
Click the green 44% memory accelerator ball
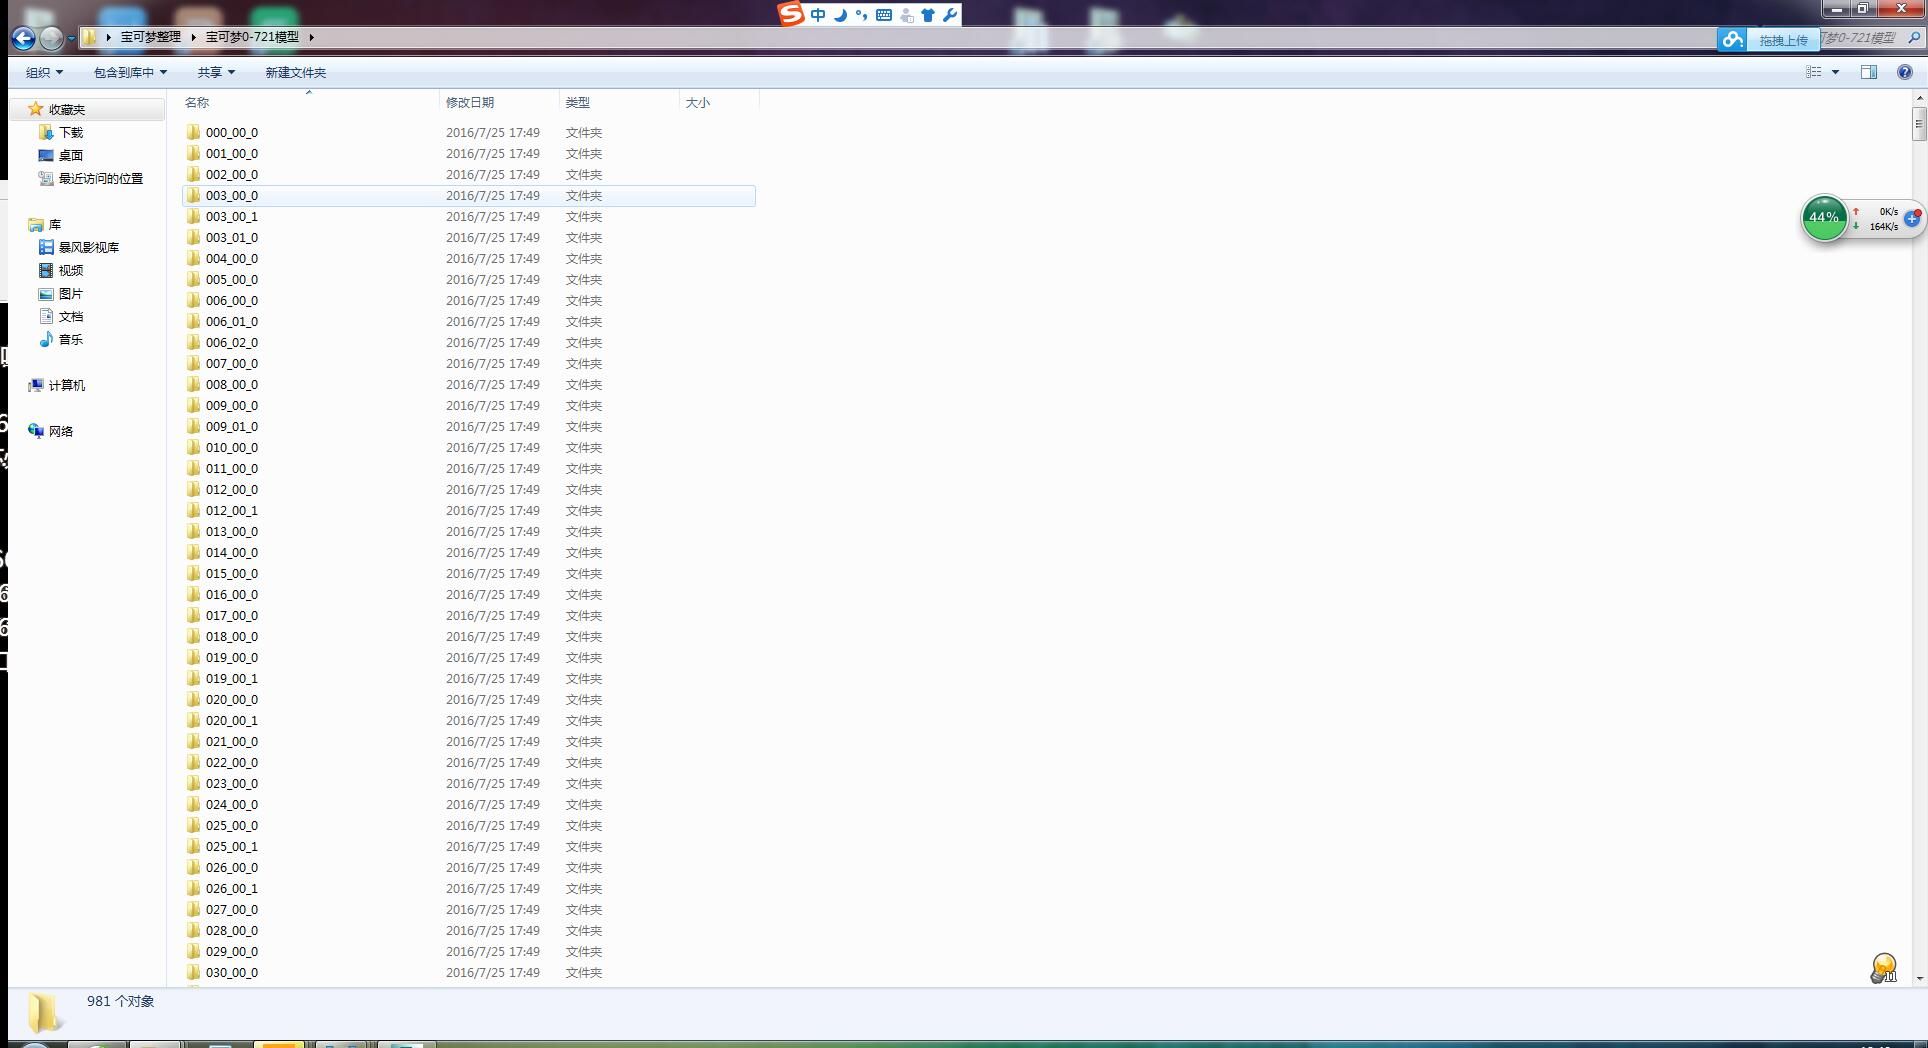[1824, 217]
